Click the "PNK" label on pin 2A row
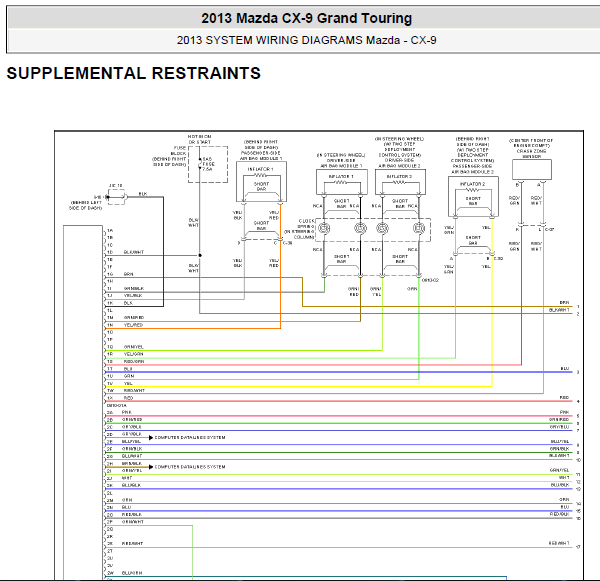The height and width of the screenshot is (581, 600). tap(127, 412)
